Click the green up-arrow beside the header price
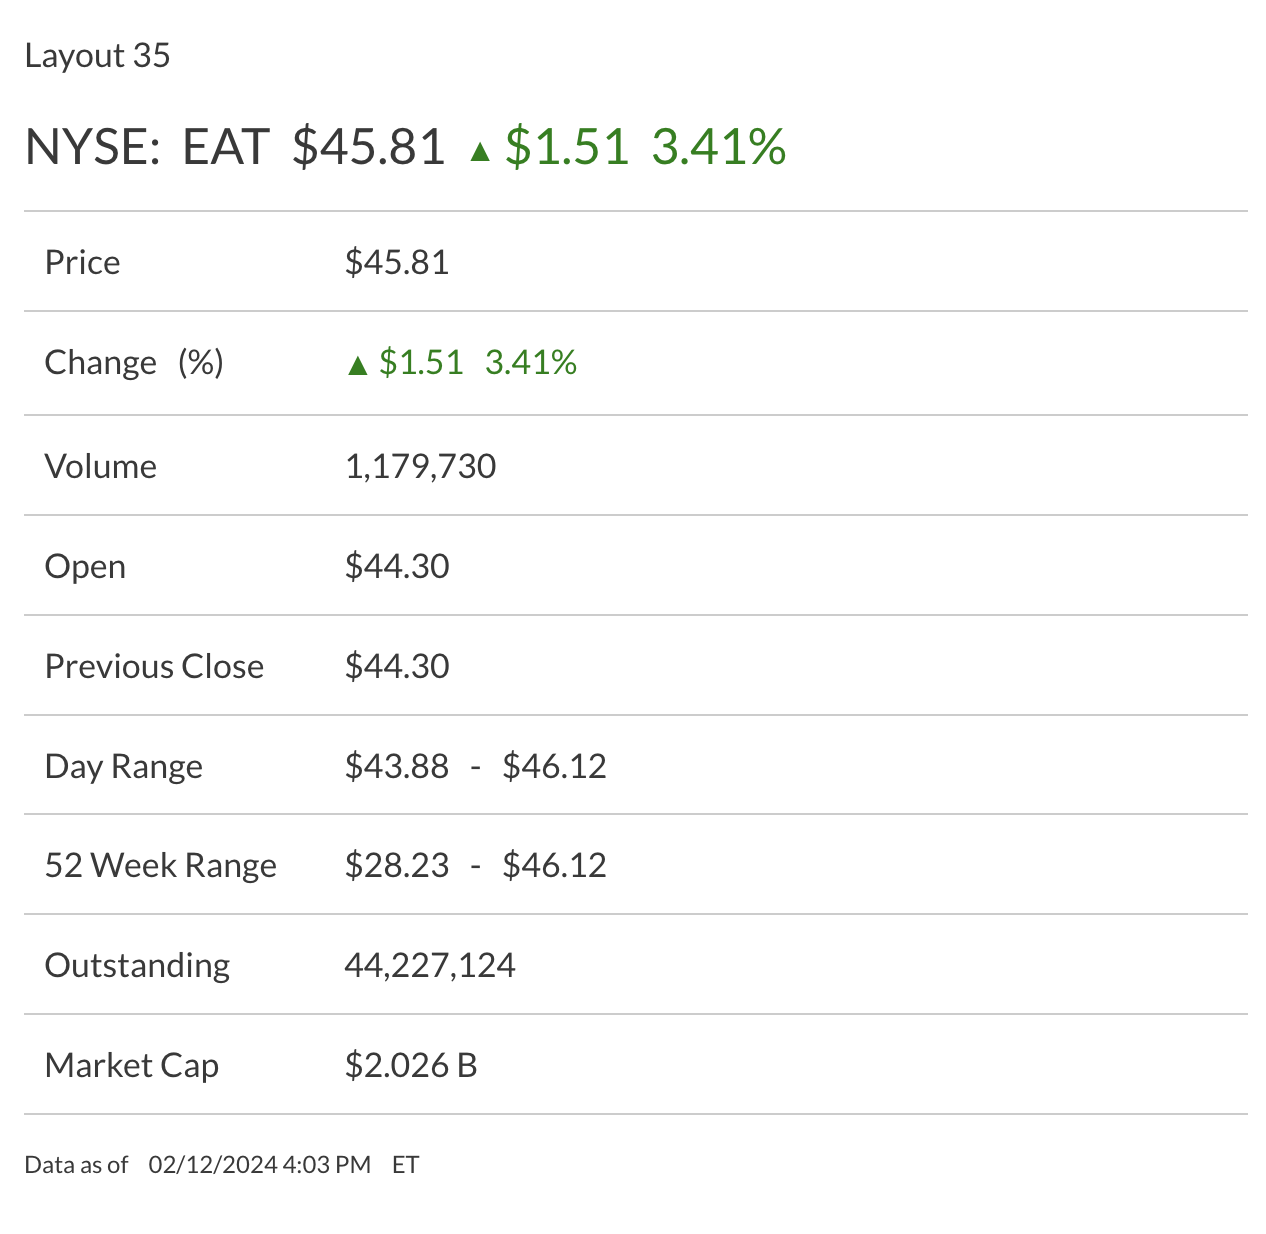This screenshot has height=1234, width=1266. click(480, 151)
